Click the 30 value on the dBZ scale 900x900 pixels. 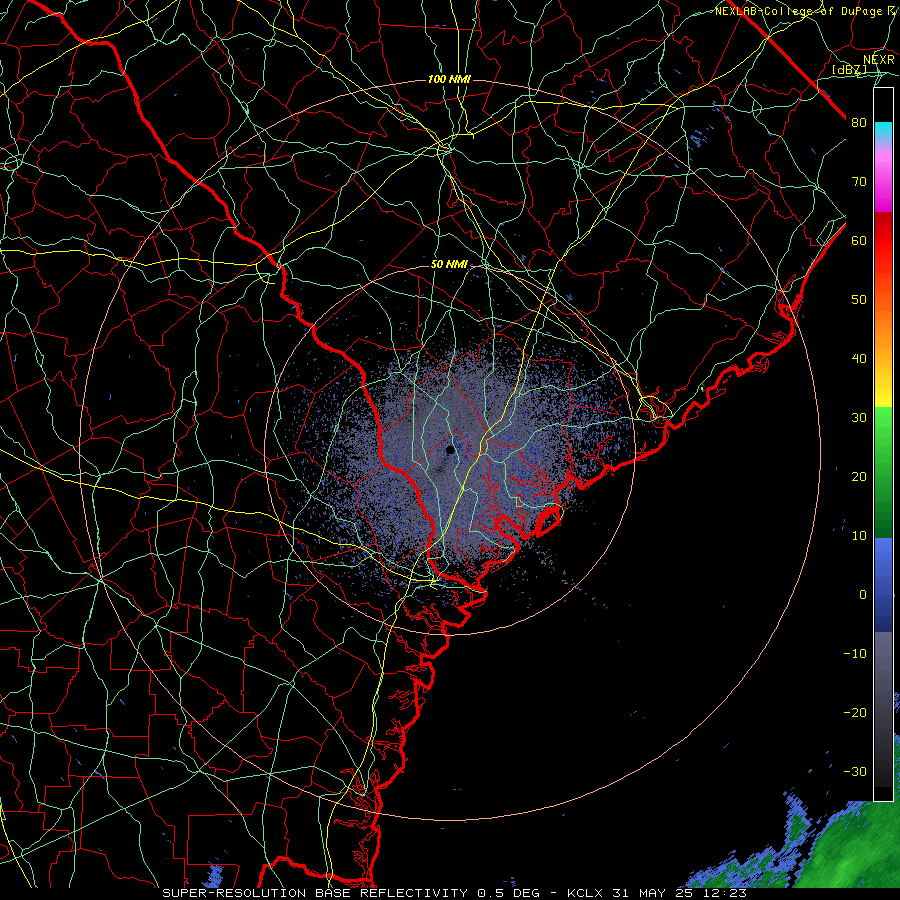coord(859,417)
